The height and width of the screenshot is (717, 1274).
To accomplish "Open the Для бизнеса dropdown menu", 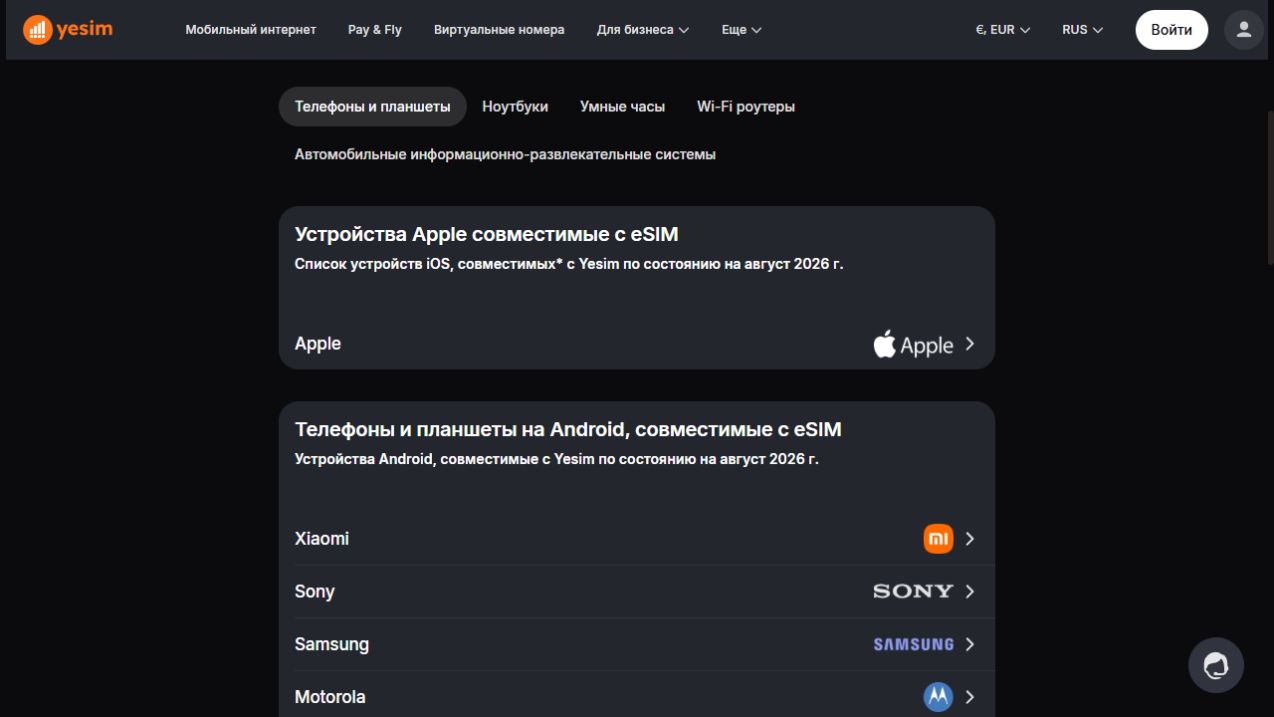I will (x=643, y=30).
